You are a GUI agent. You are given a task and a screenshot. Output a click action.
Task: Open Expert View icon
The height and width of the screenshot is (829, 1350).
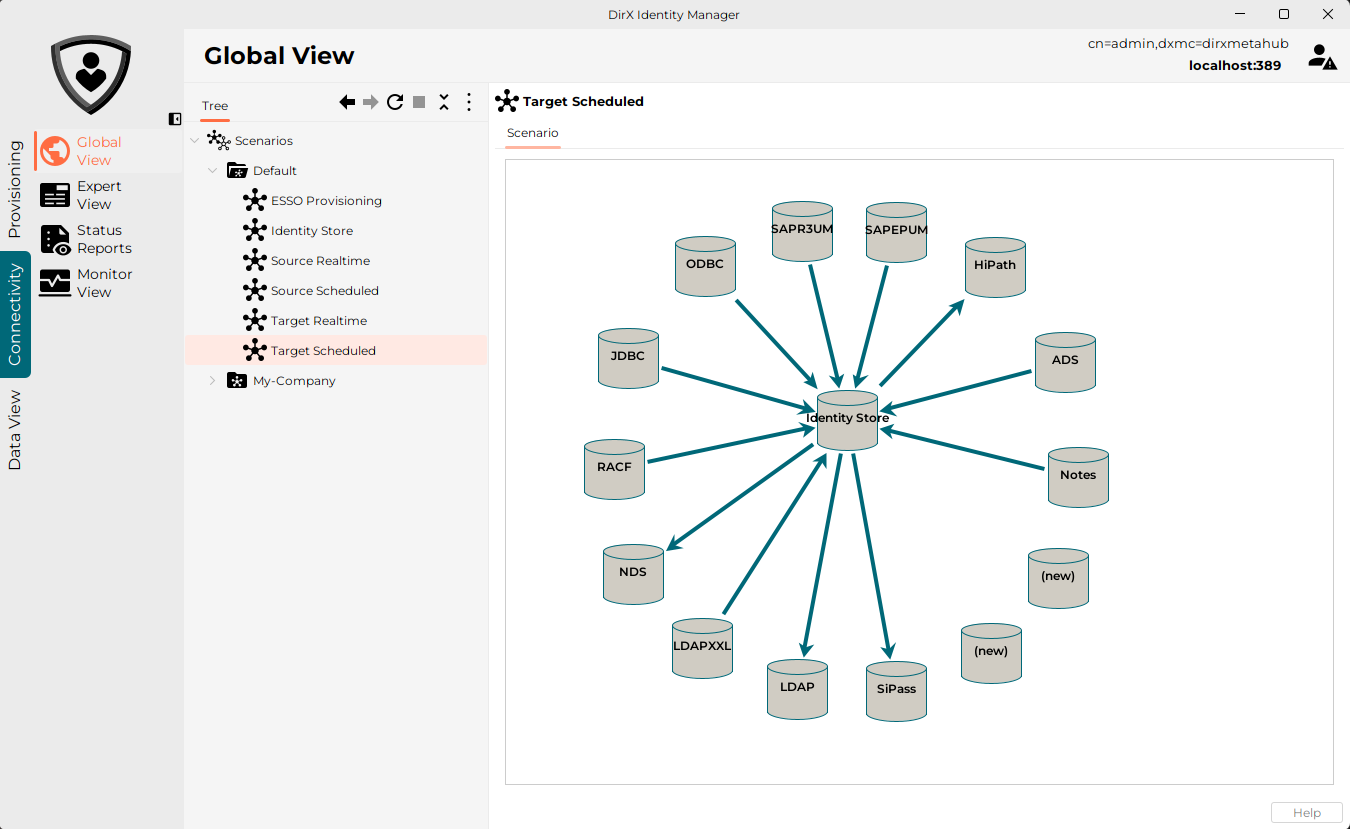[x=55, y=195]
